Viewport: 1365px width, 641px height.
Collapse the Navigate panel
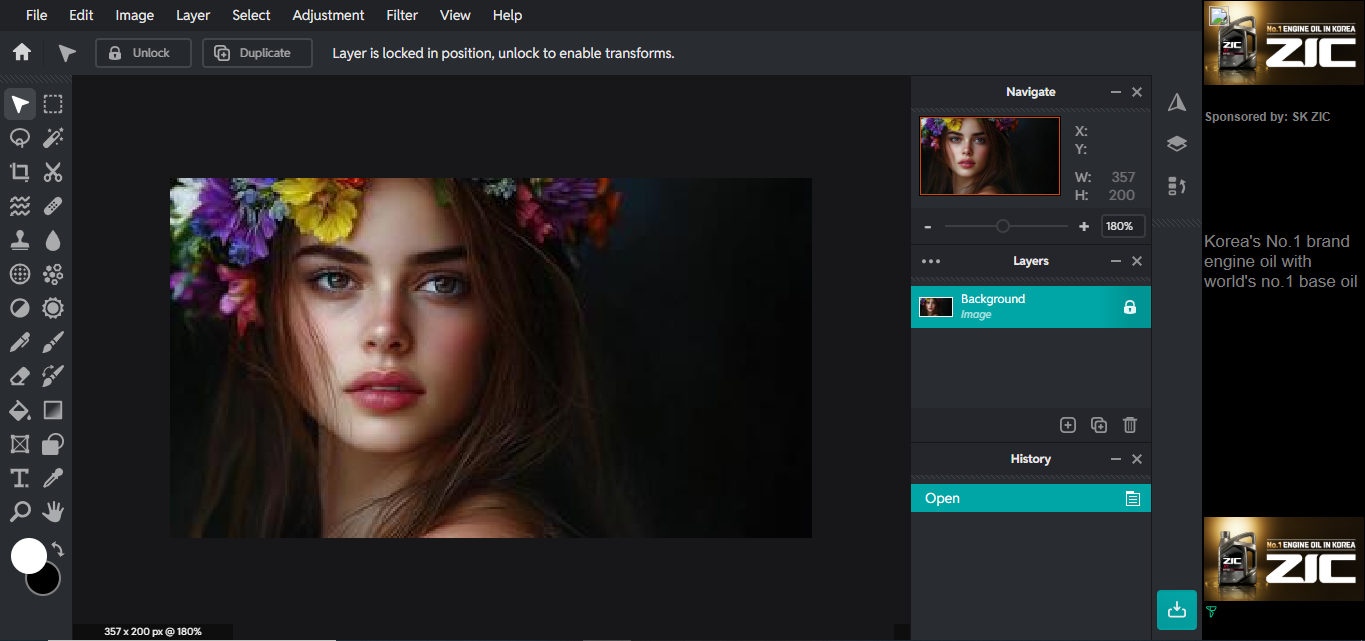click(1116, 92)
